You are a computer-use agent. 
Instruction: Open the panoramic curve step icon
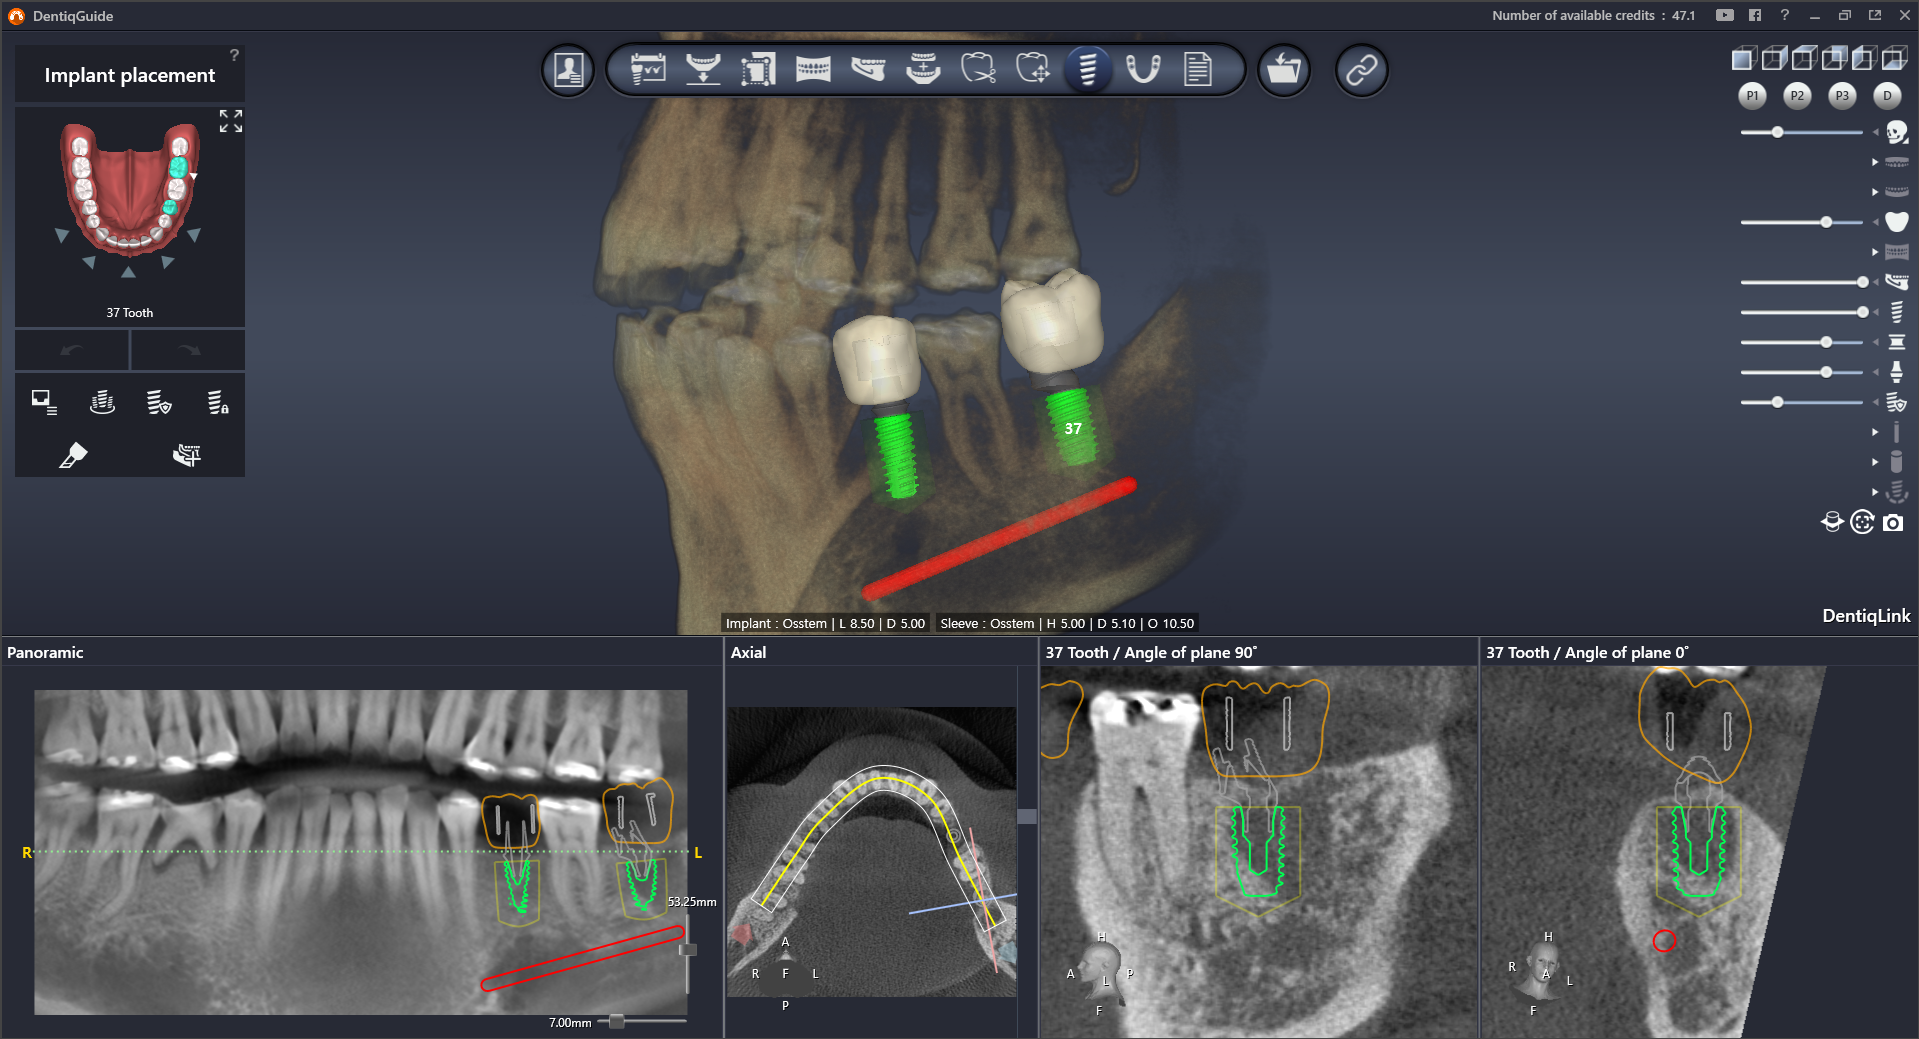813,69
